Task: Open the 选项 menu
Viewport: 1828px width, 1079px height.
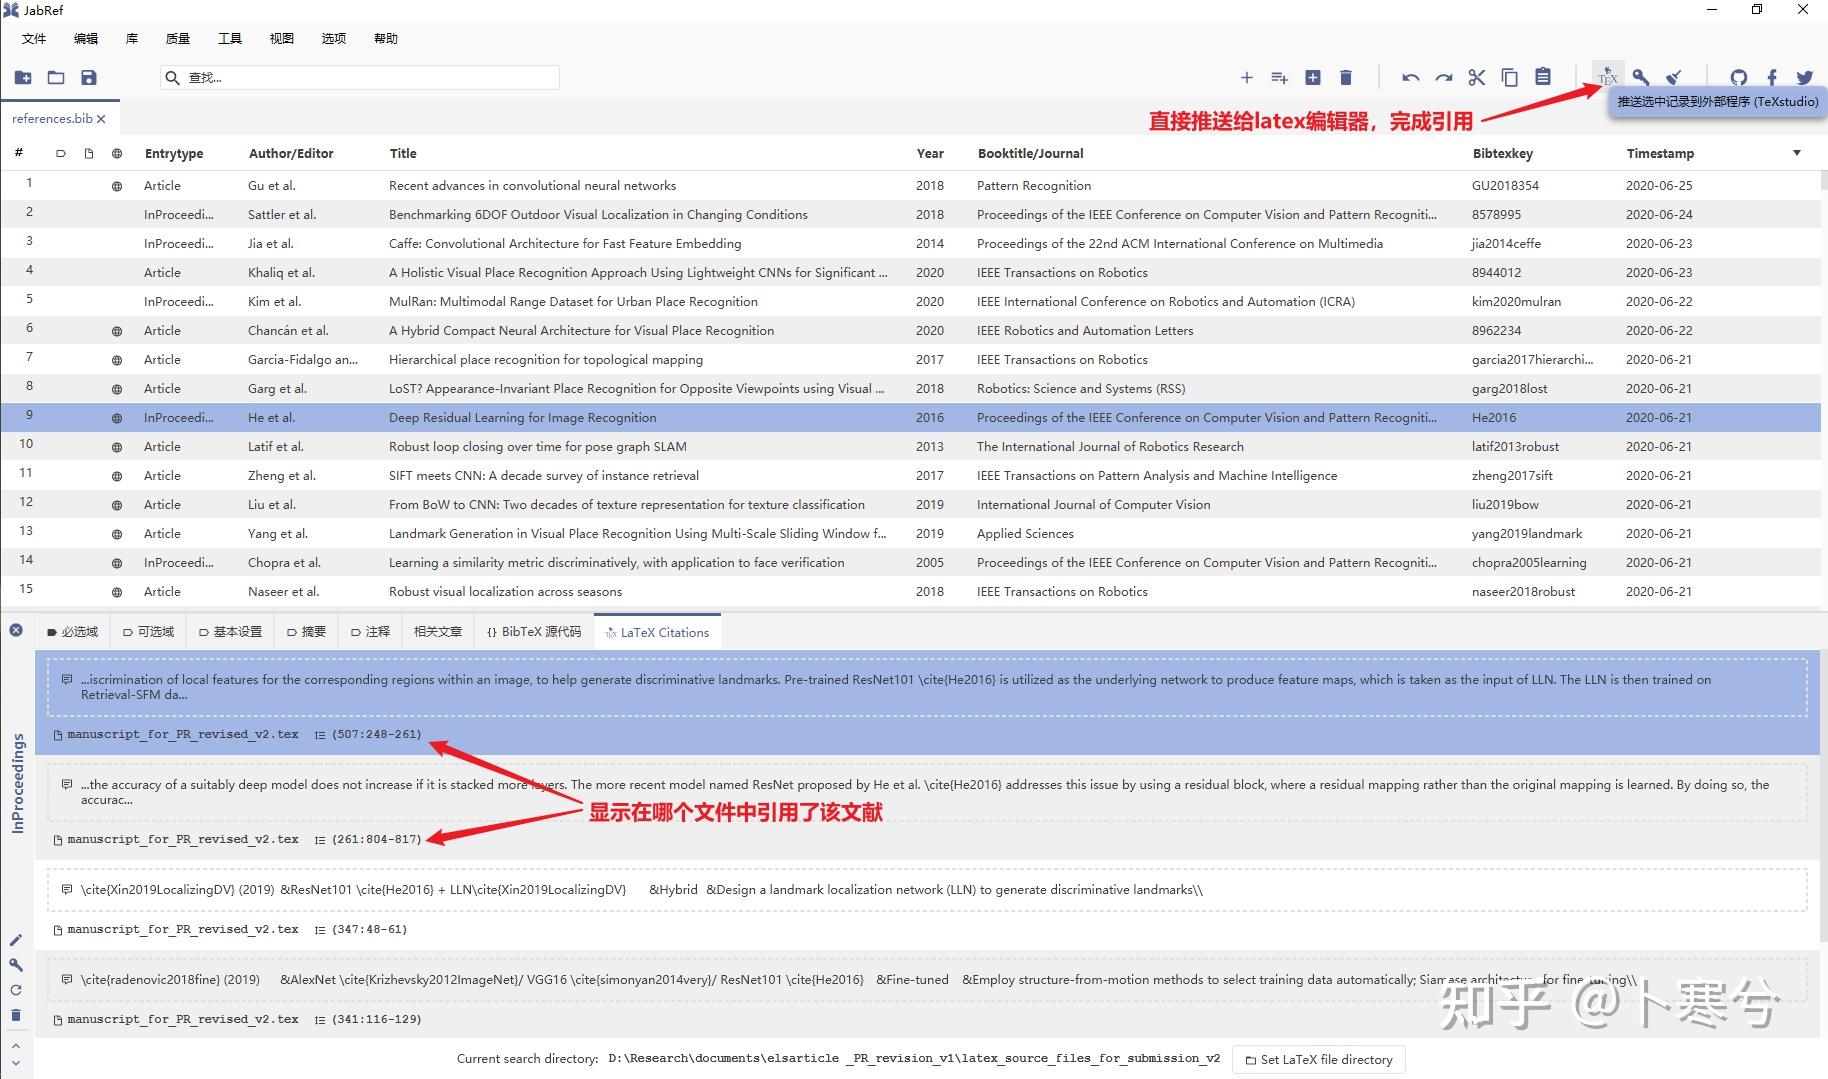Action: click(x=334, y=38)
